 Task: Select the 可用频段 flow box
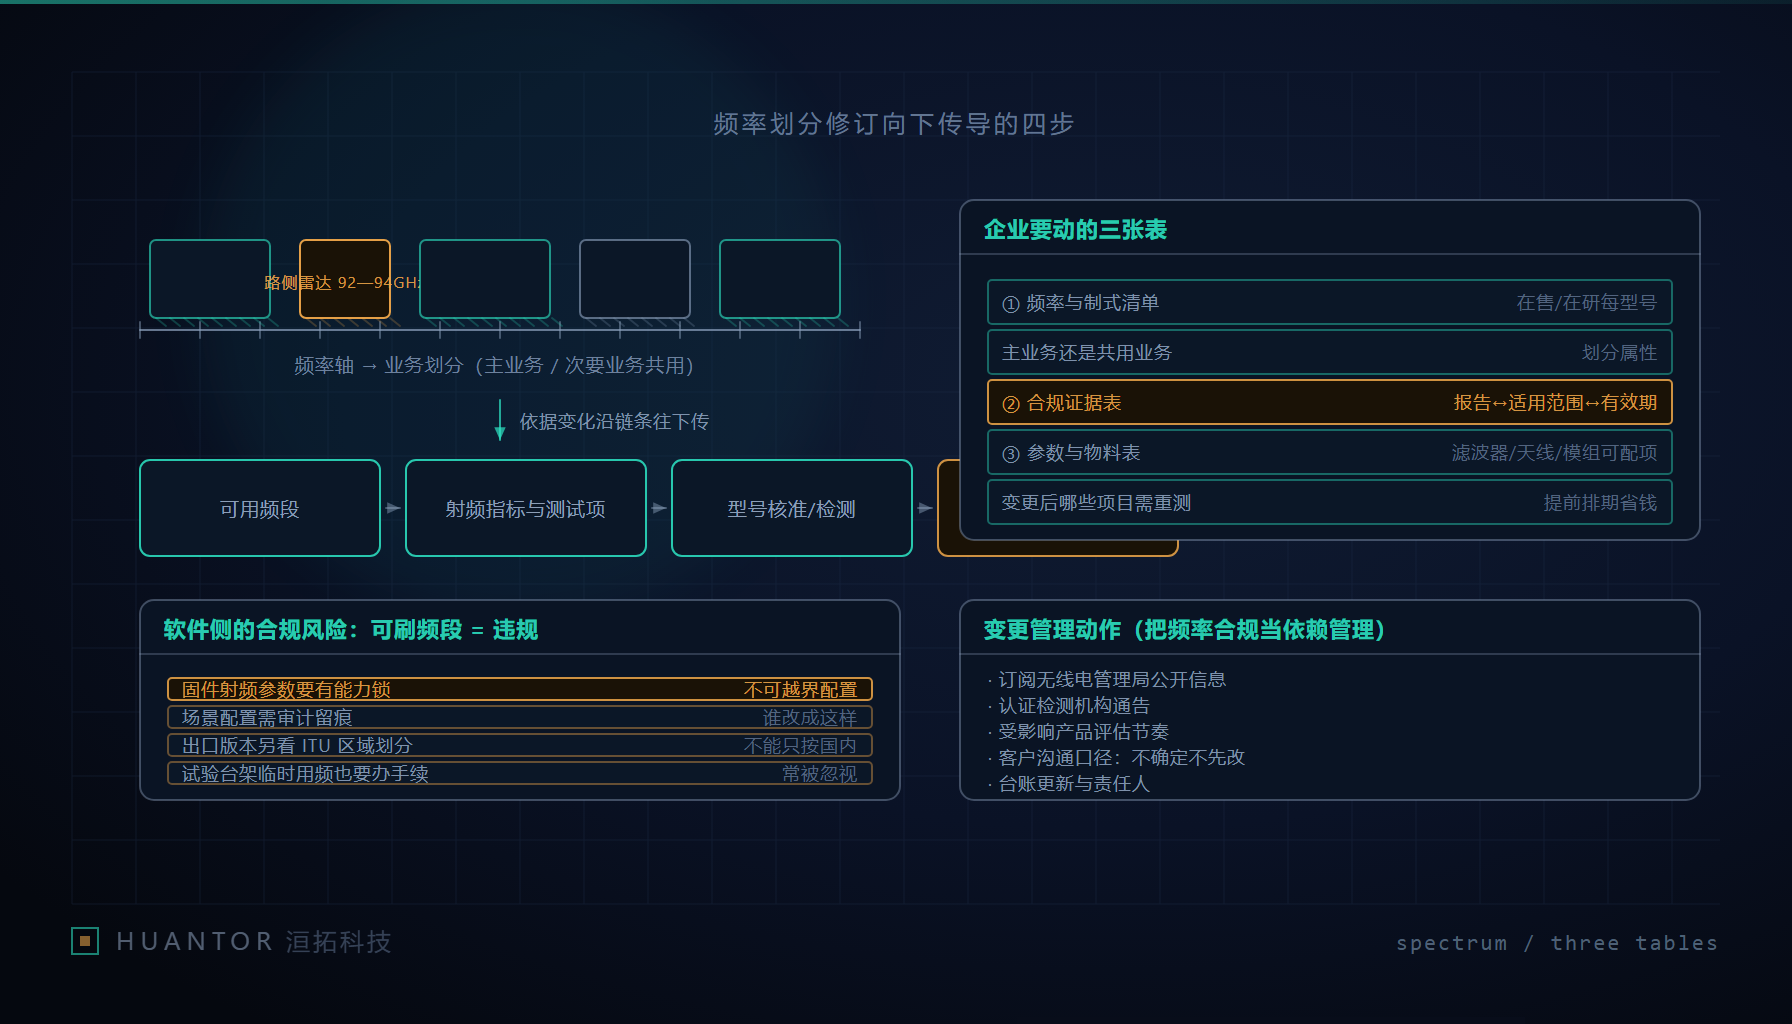260,508
